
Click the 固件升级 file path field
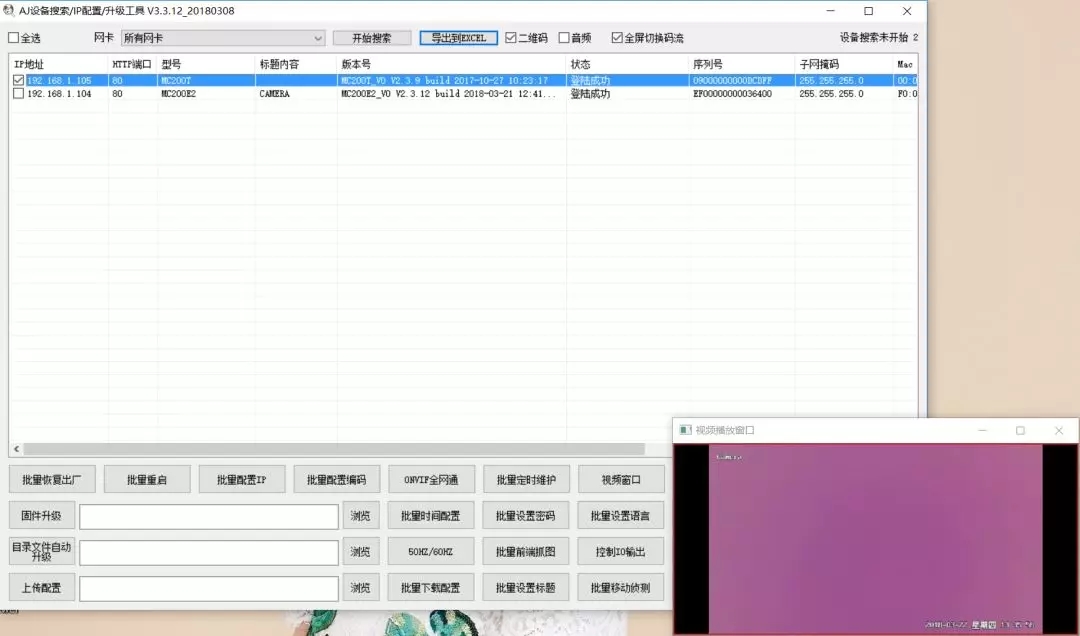[x=209, y=516]
